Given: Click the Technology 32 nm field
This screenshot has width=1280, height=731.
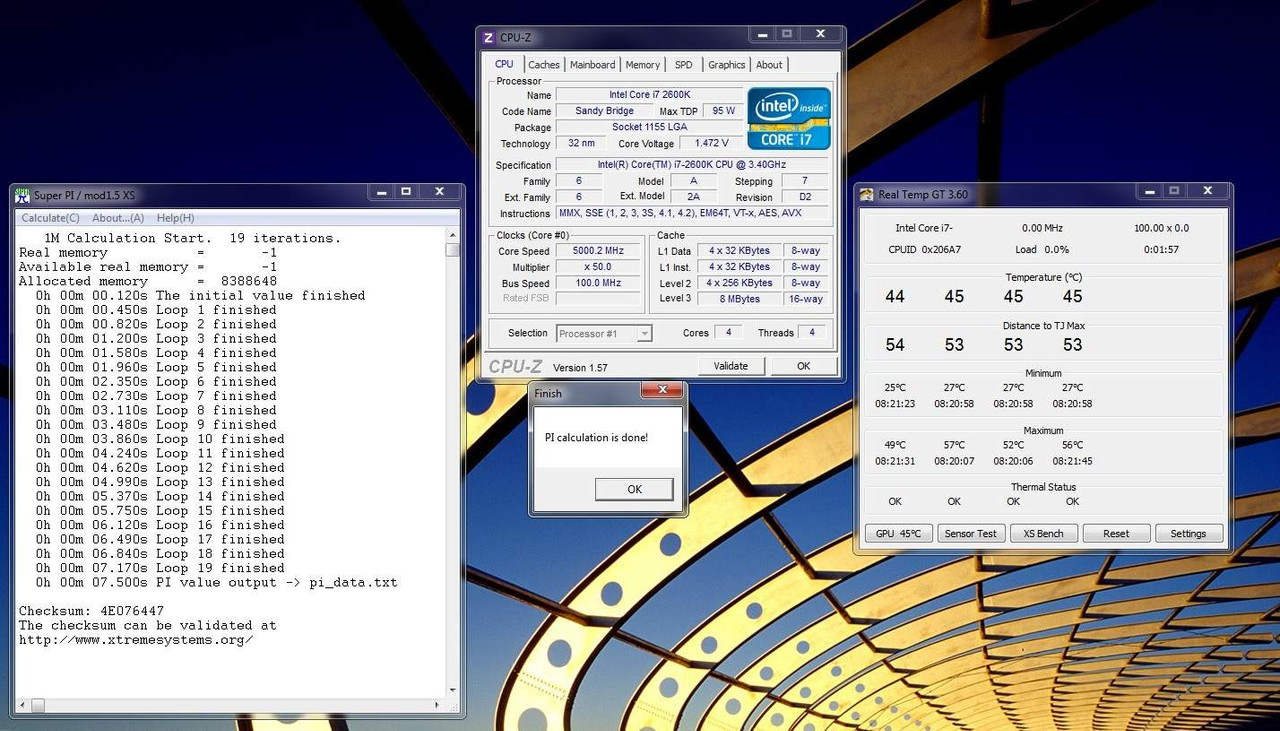Looking at the screenshot, I should (580, 143).
